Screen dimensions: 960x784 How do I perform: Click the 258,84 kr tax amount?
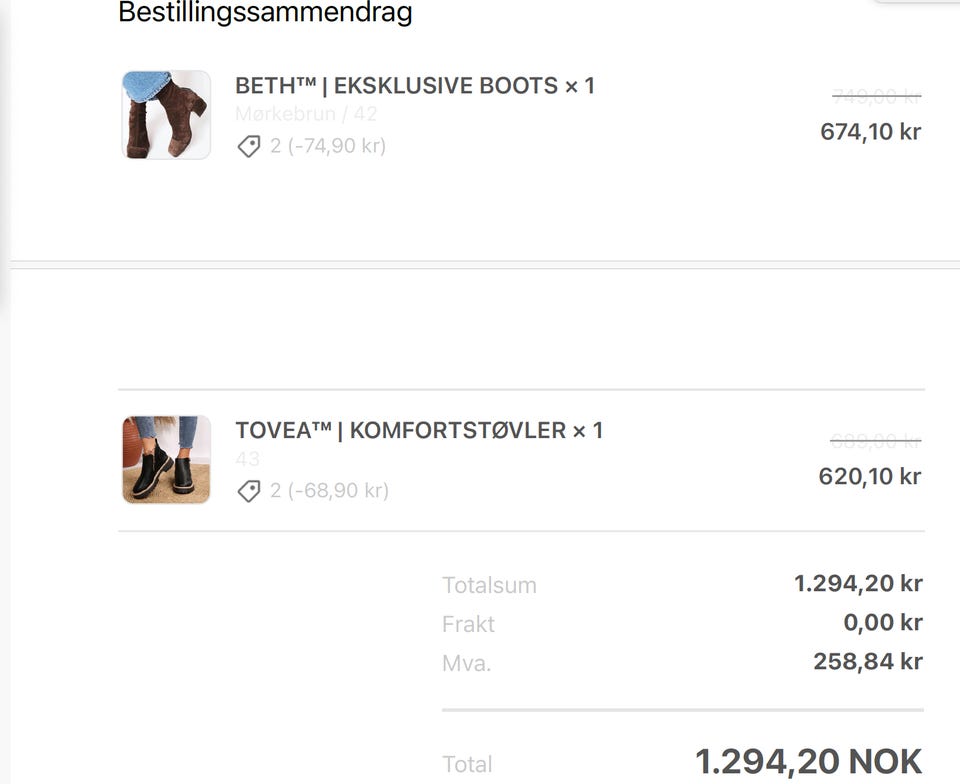(867, 661)
